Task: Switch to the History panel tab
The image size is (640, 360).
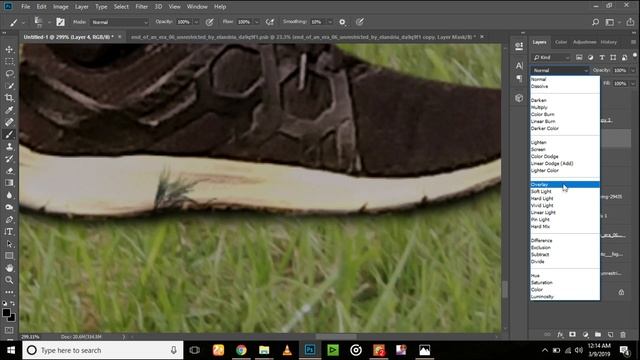Action: [609, 42]
